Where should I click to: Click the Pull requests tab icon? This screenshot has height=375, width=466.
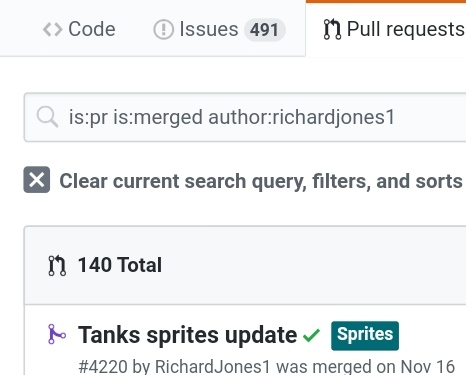coord(332,29)
